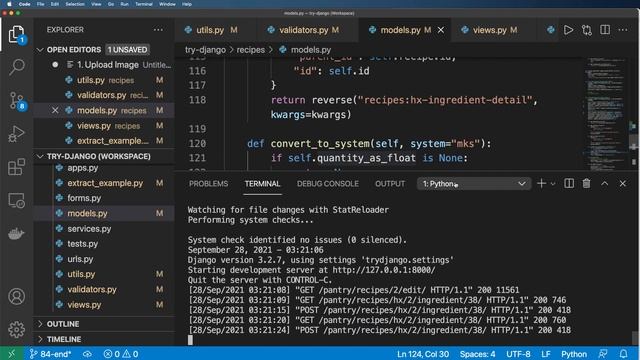Open the Accounts menu icon
This screenshot has height=360, width=640.
coord(16,296)
